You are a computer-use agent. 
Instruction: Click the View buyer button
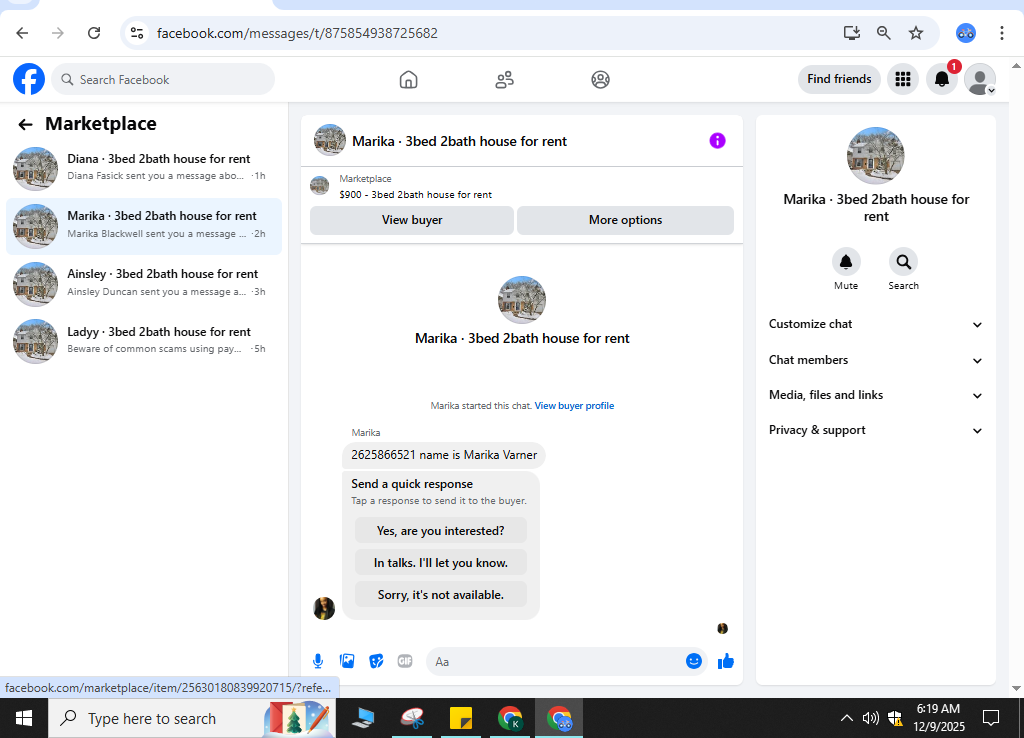411,220
